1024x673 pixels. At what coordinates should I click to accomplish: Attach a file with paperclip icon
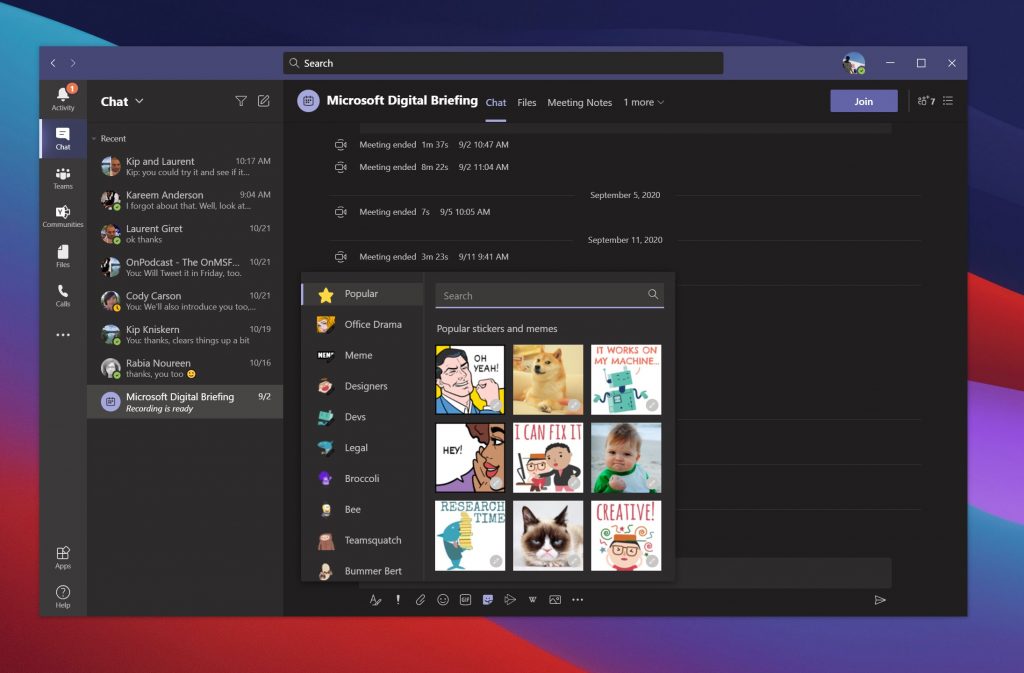point(420,600)
